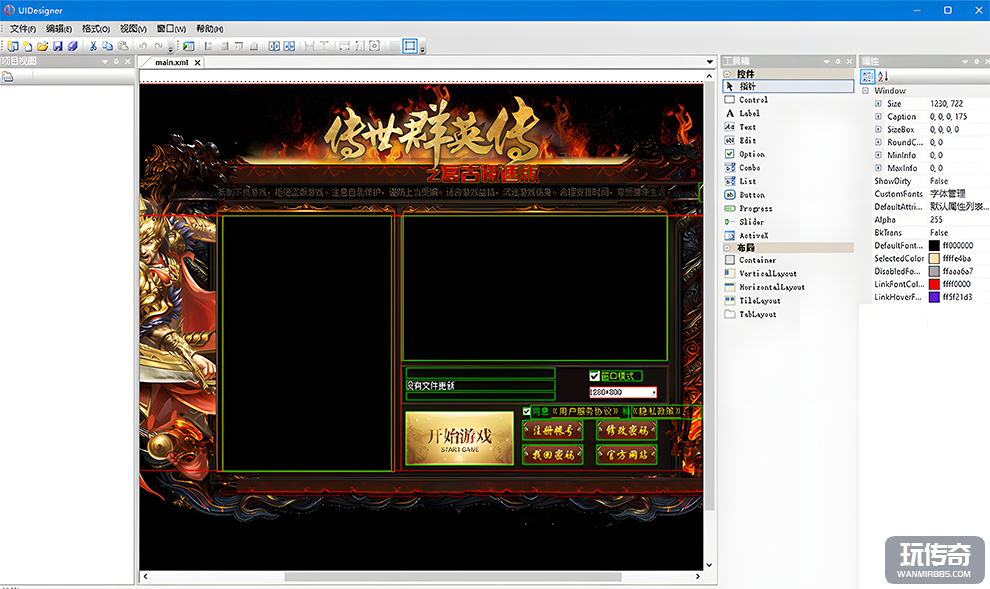Click the A-Z alphabetical sort icon in properties
This screenshot has width=990, height=589.
(x=883, y=76)
